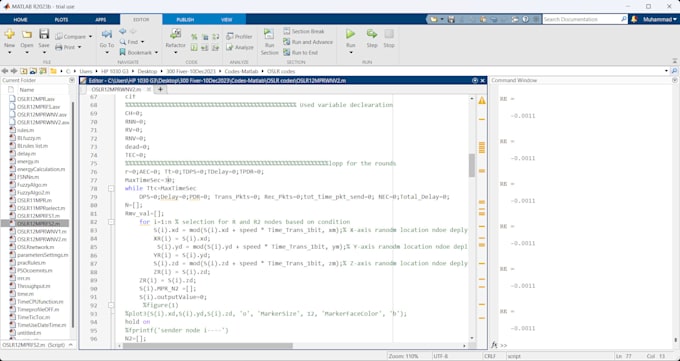Go forward in folder history

pos(14,71)
